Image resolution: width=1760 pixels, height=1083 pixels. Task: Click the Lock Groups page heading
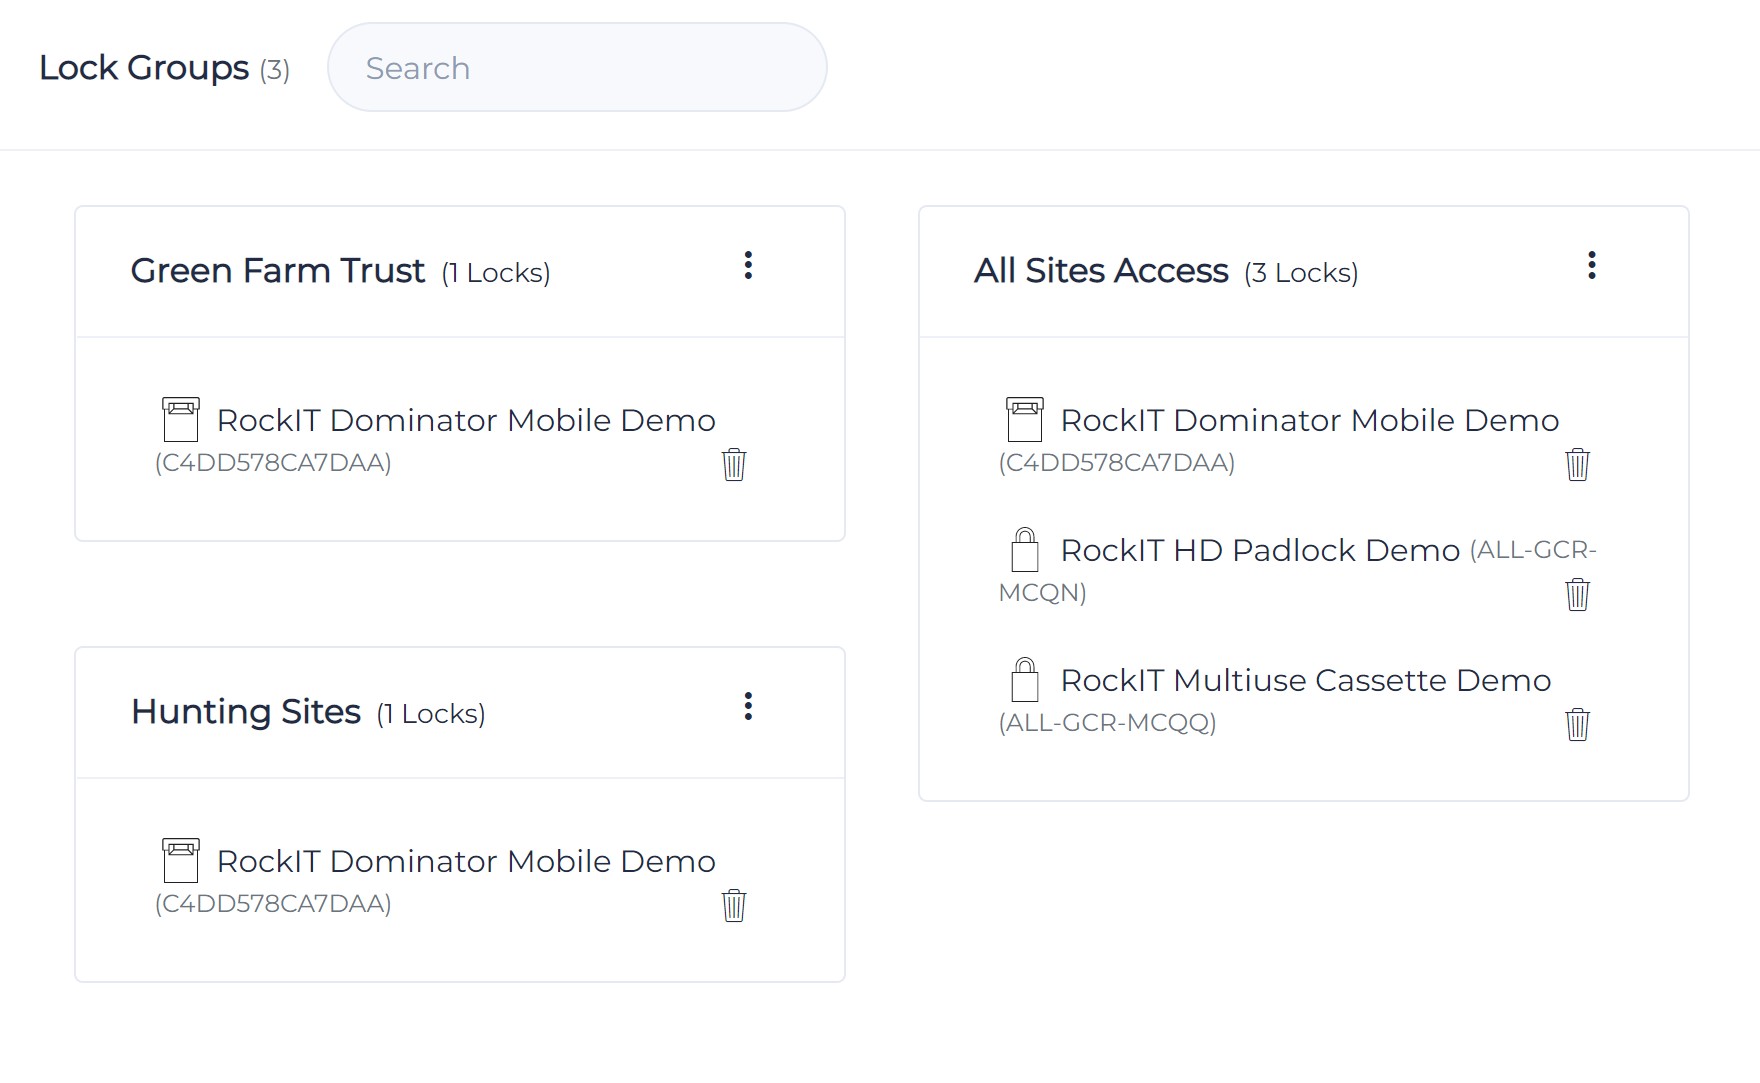[144, 68]
